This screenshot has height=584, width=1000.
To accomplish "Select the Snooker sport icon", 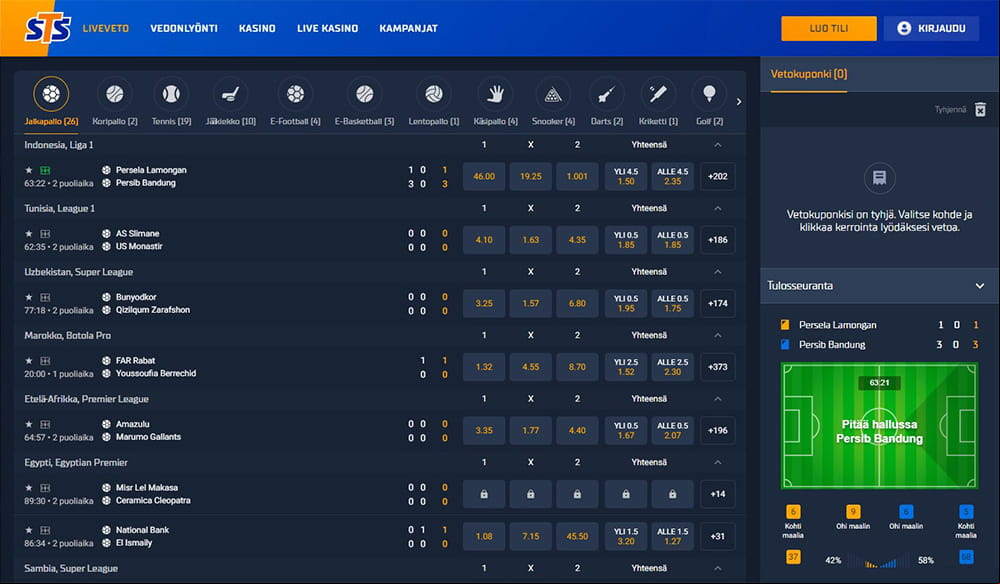I will 553,94.
